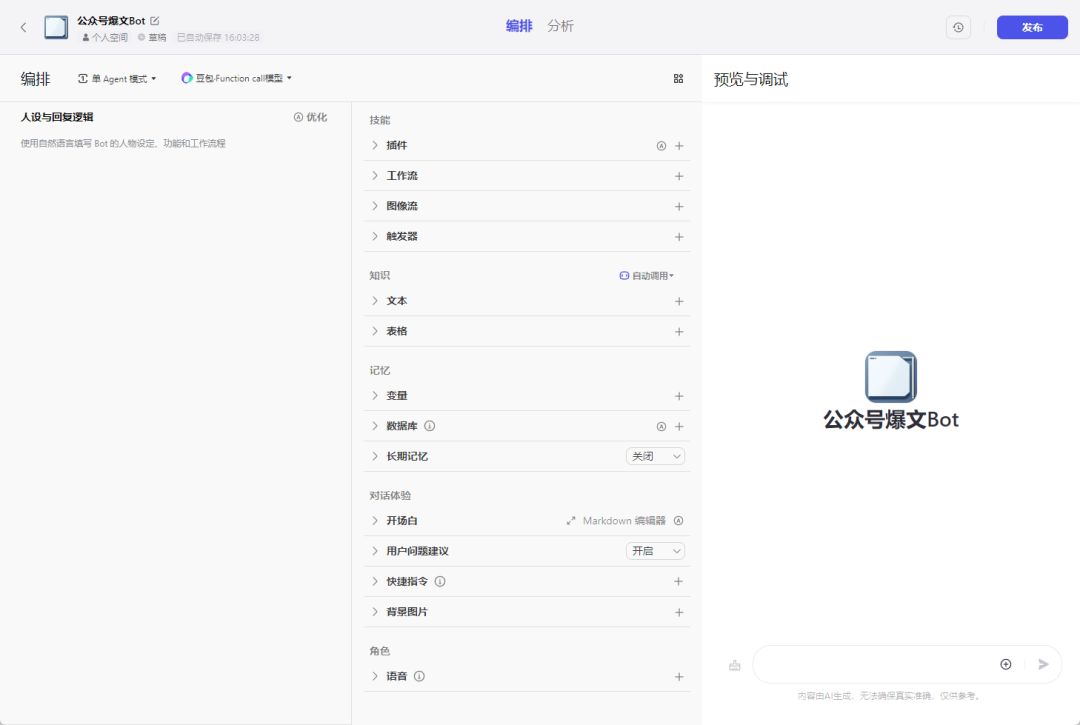Click the 预览与调试 panel title

pyautogui.click(x=751, y=79)
